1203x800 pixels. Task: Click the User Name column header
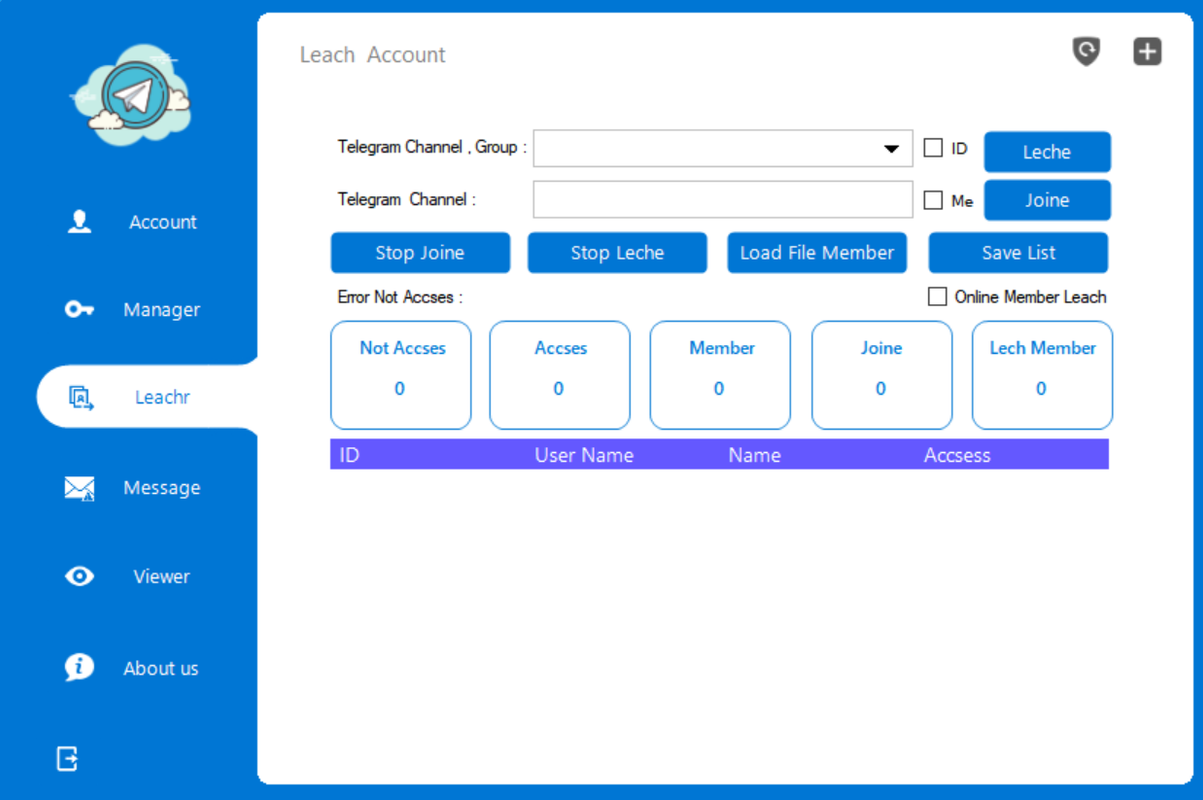(x=584, y=455)
